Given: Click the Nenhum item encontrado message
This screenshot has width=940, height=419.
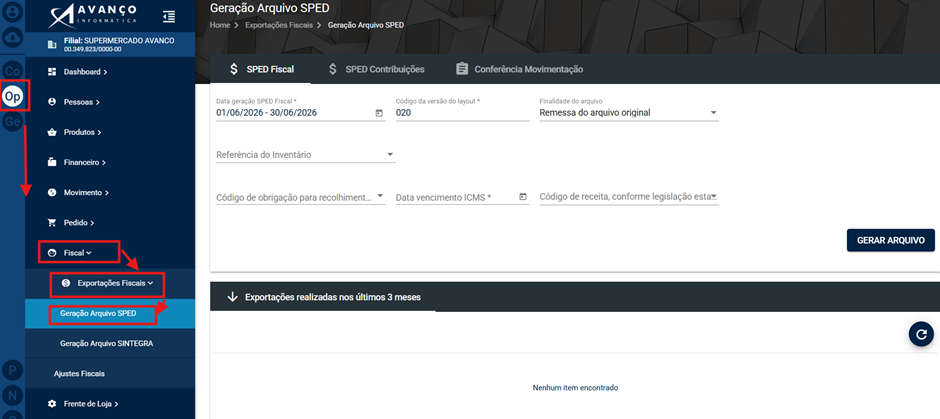Looking at the screenshot, I should pyautogui.click(x=575, y=388).
